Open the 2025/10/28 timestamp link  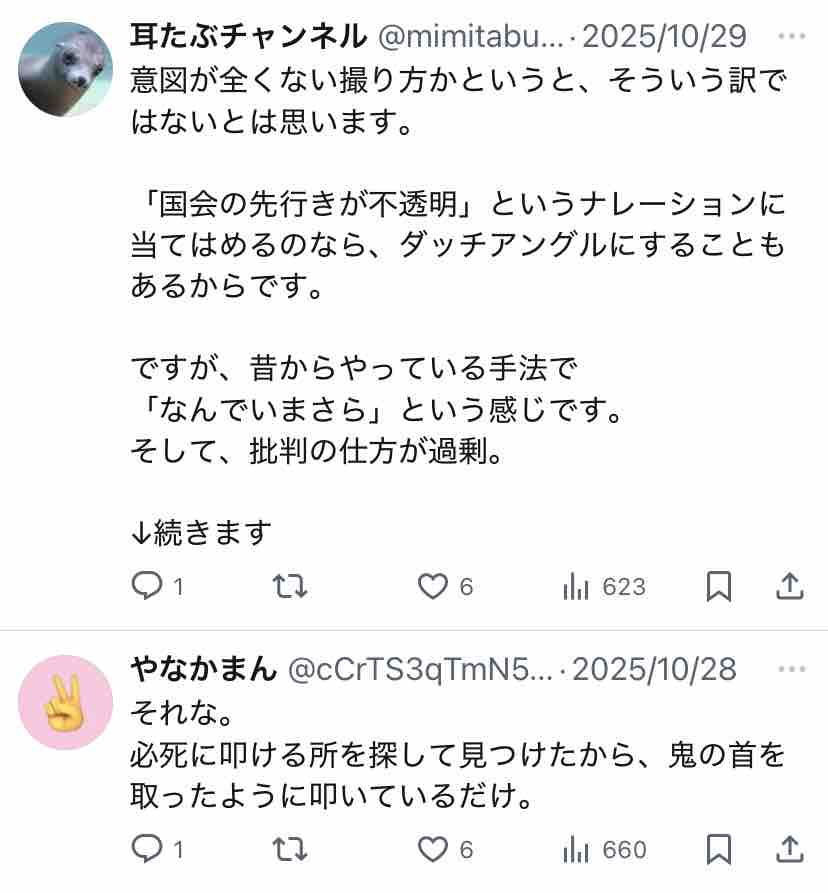654,669
